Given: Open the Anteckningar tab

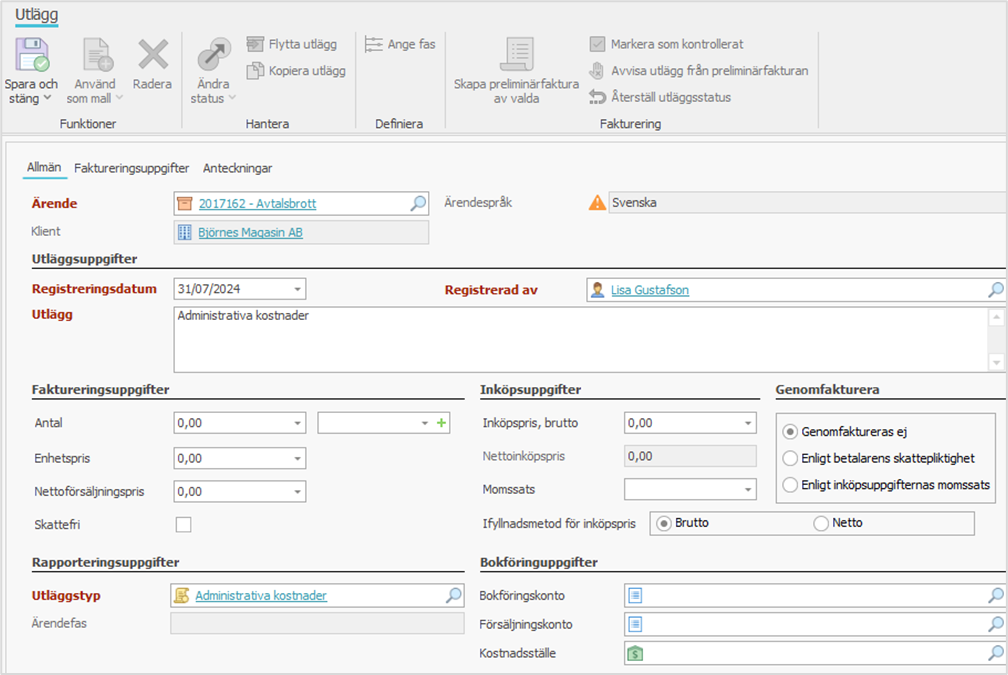Looking at the screenshot, I should (237, 168).
